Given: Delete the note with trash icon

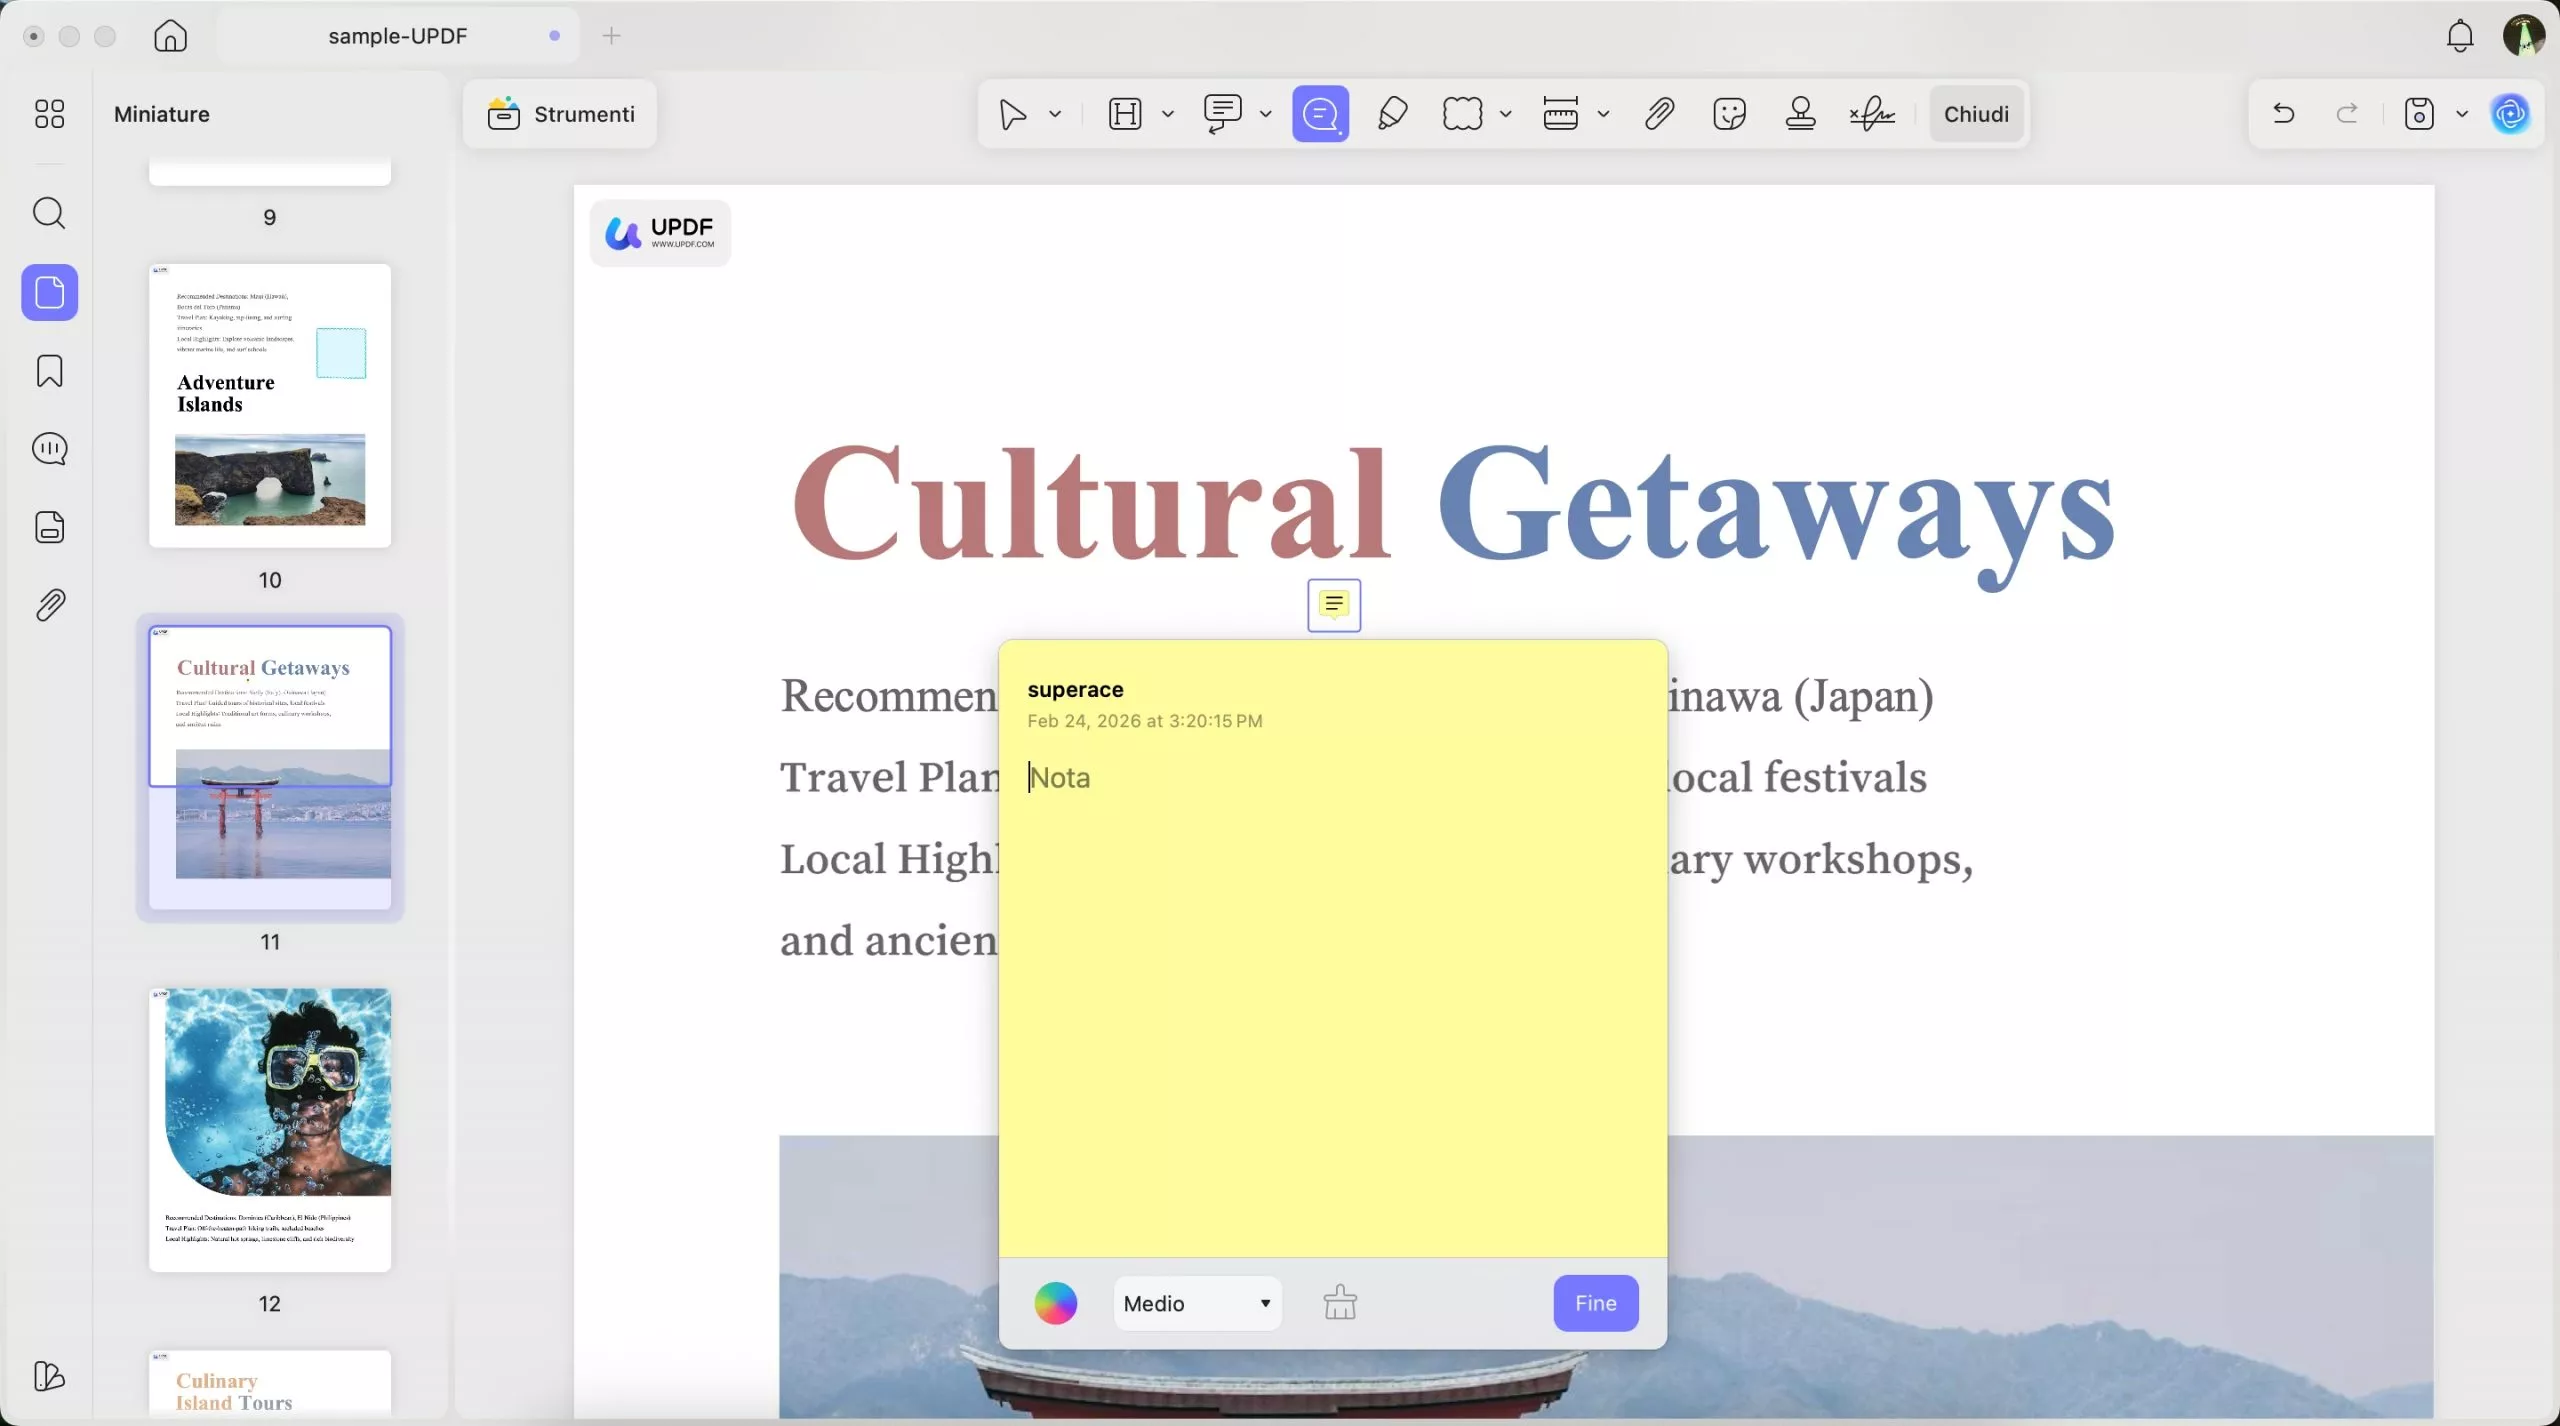Looking at the screenshot, I should [1340, 1303].
